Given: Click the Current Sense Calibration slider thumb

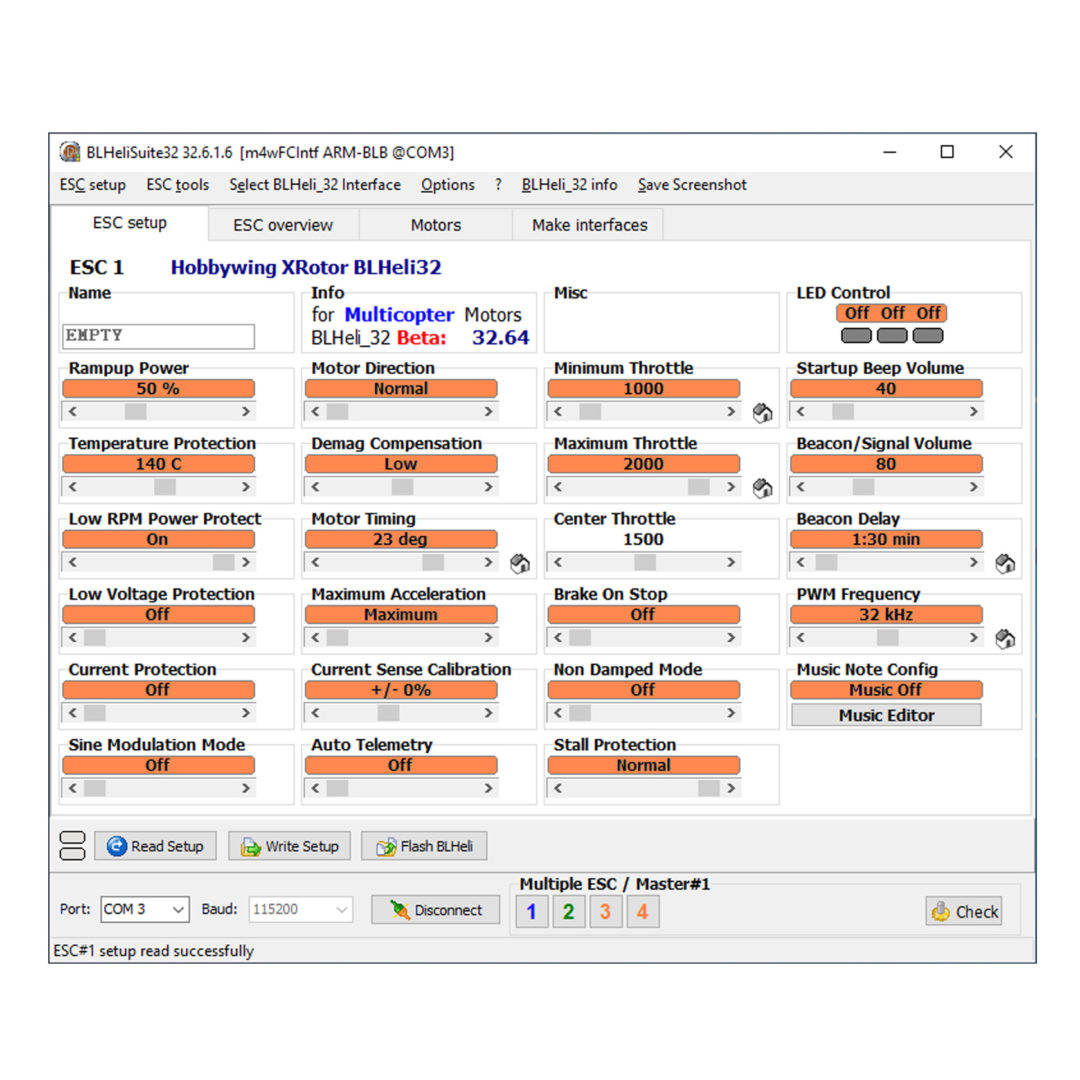Looking at the screenshot, I should coord(388,713).
